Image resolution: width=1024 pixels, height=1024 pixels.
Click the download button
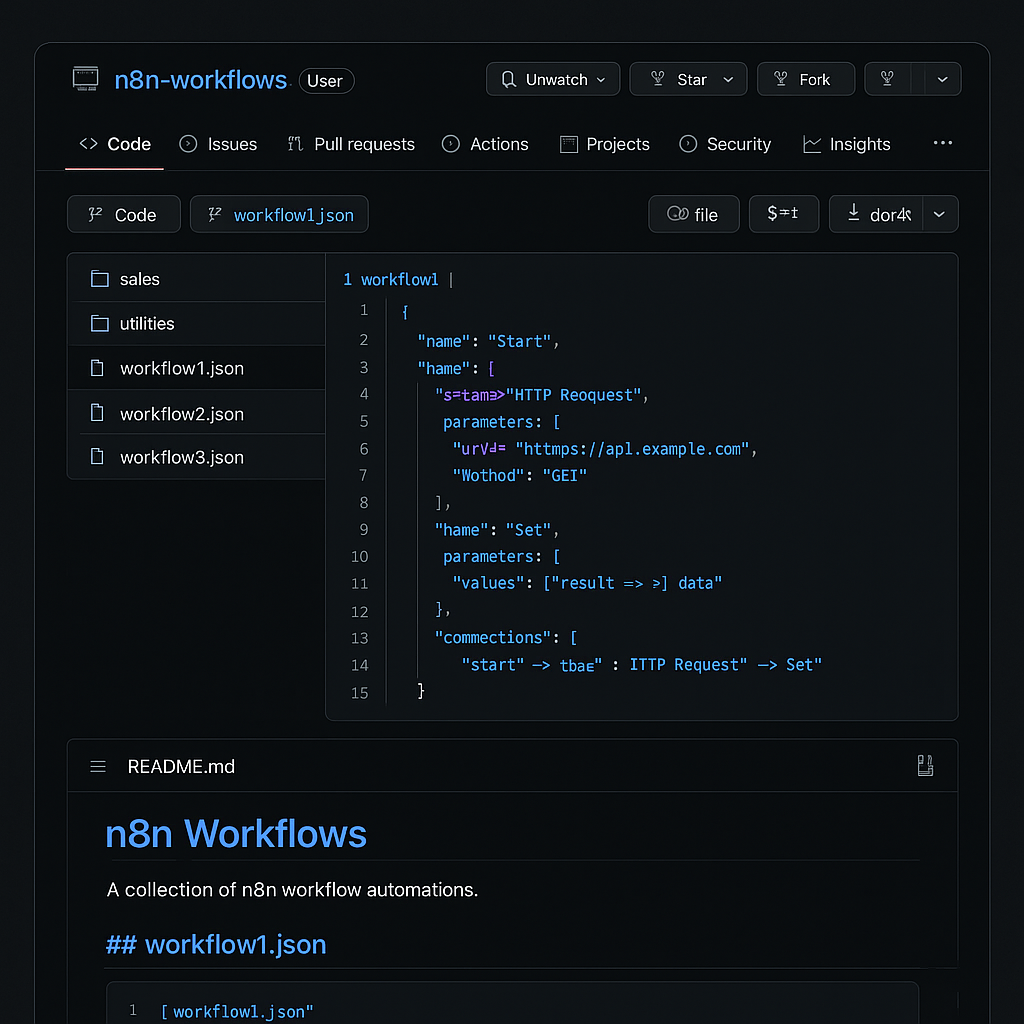(876, 214)
